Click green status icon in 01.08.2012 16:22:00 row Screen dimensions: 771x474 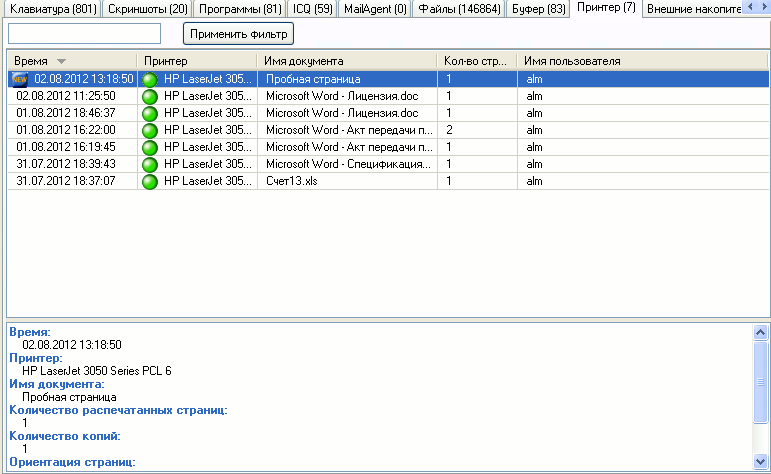(x=150, y=130)
